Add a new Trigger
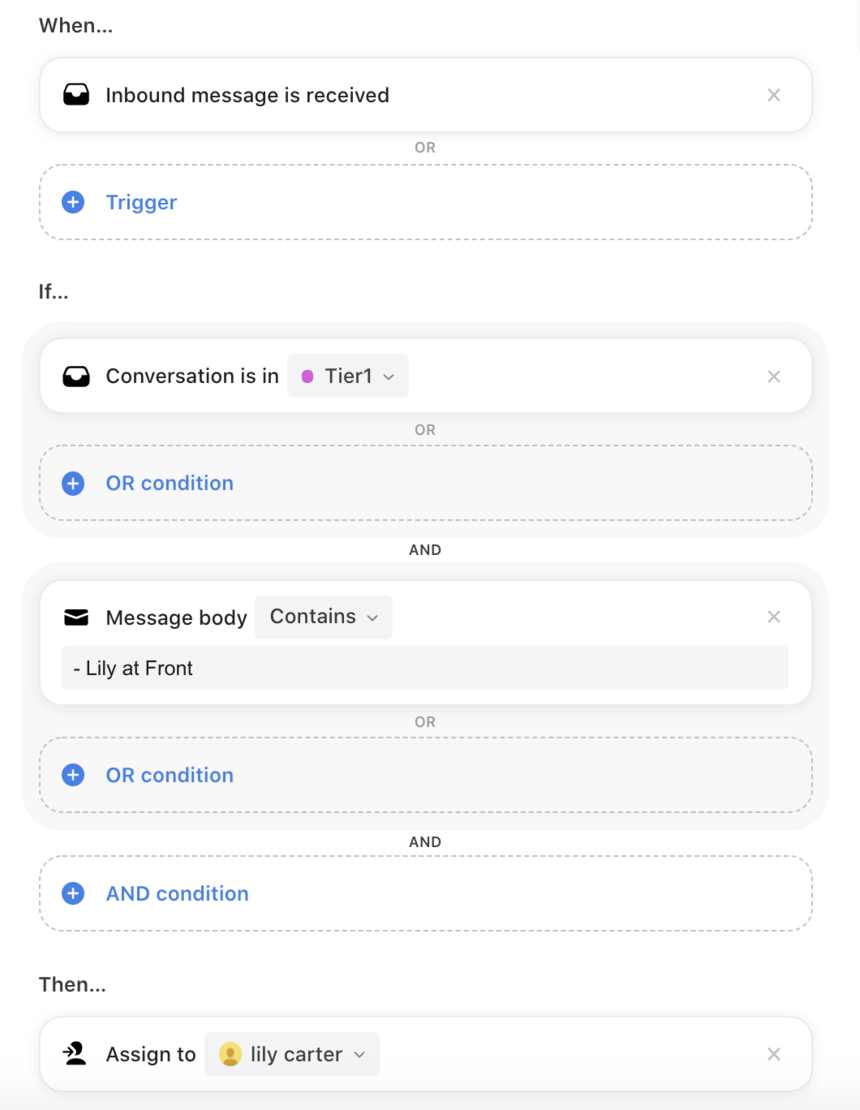The width and height of the screenshot is (860, 1110). click(425, 202)
